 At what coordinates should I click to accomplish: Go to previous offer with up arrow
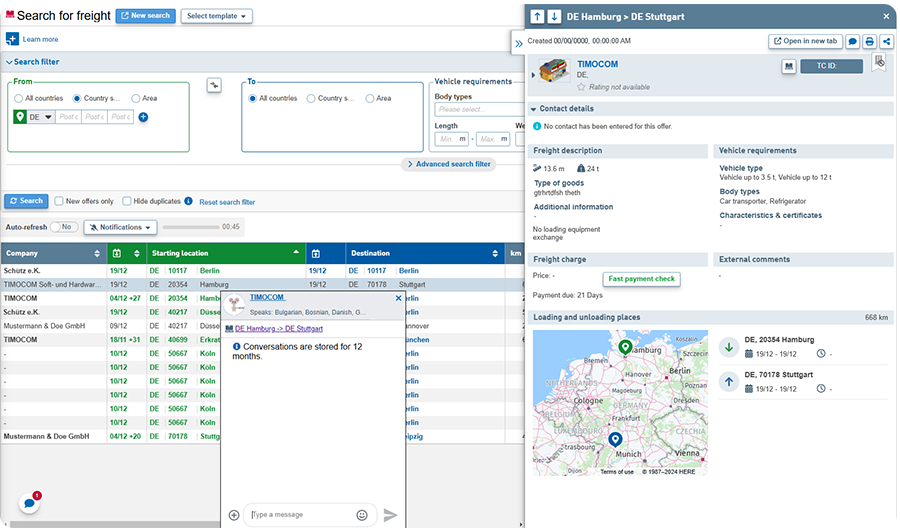click(x=537, y=16)
